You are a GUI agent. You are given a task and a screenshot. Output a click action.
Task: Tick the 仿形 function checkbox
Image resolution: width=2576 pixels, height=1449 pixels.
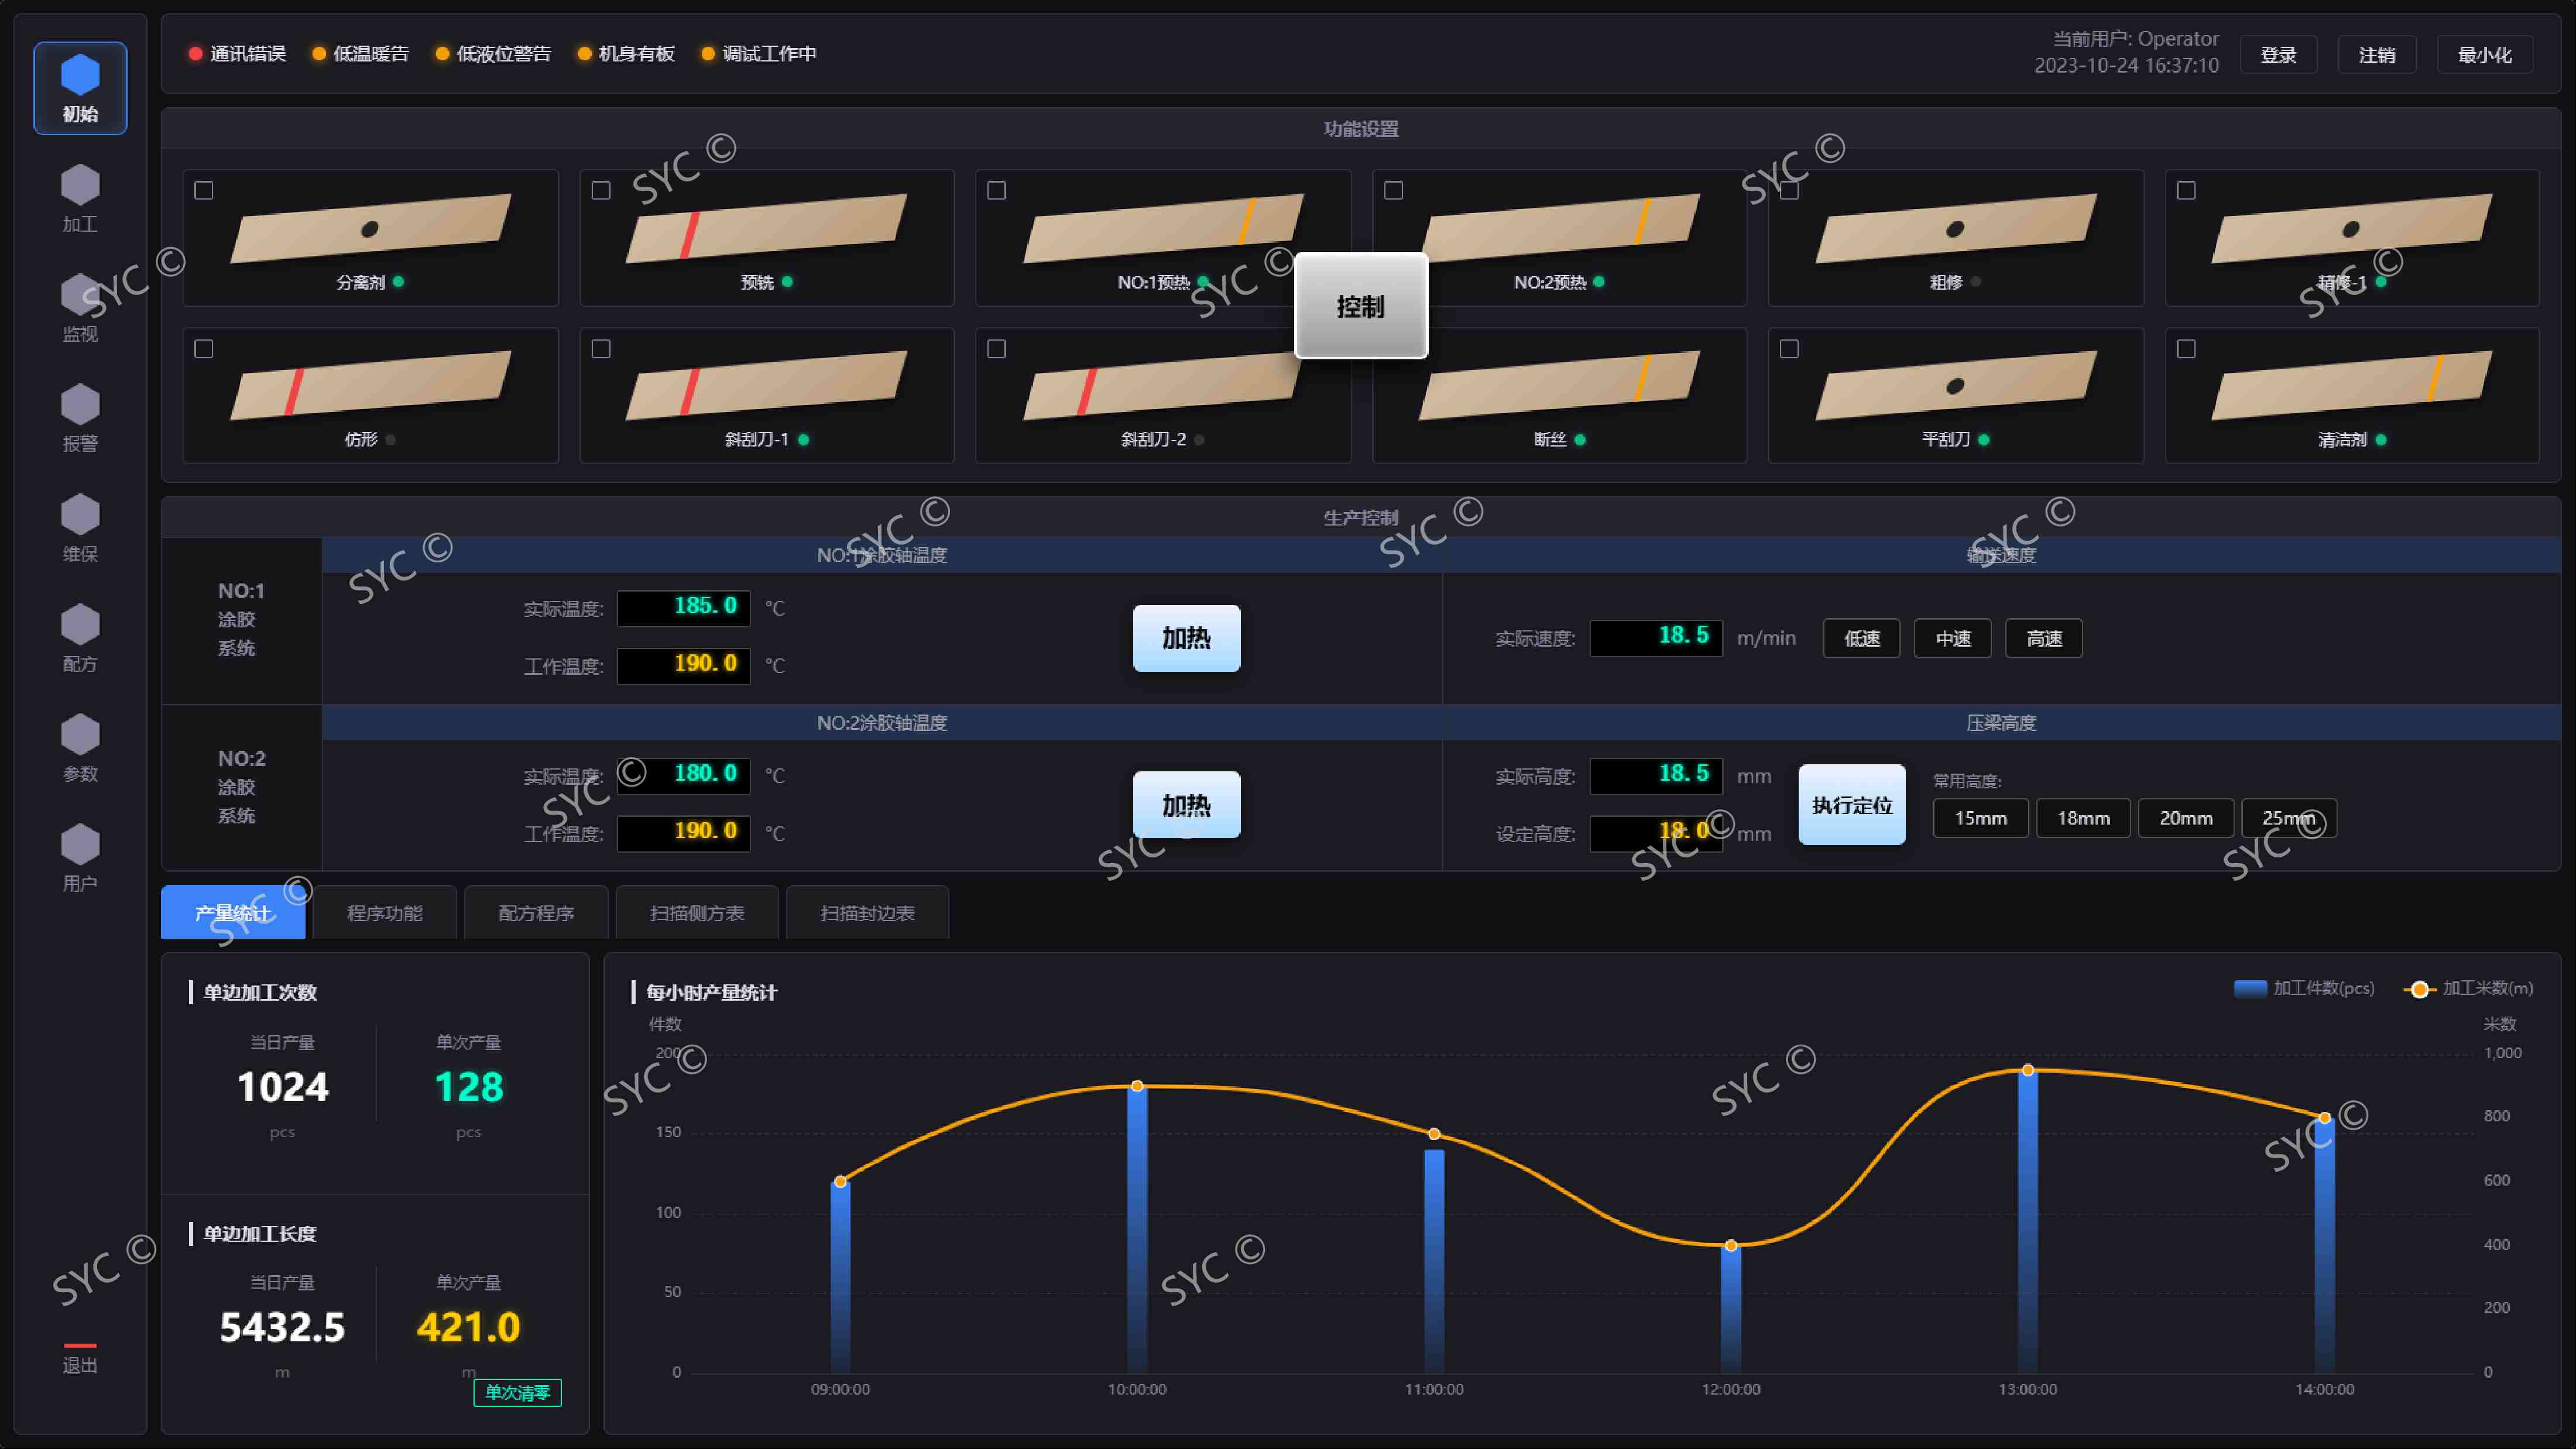(204, 349)
